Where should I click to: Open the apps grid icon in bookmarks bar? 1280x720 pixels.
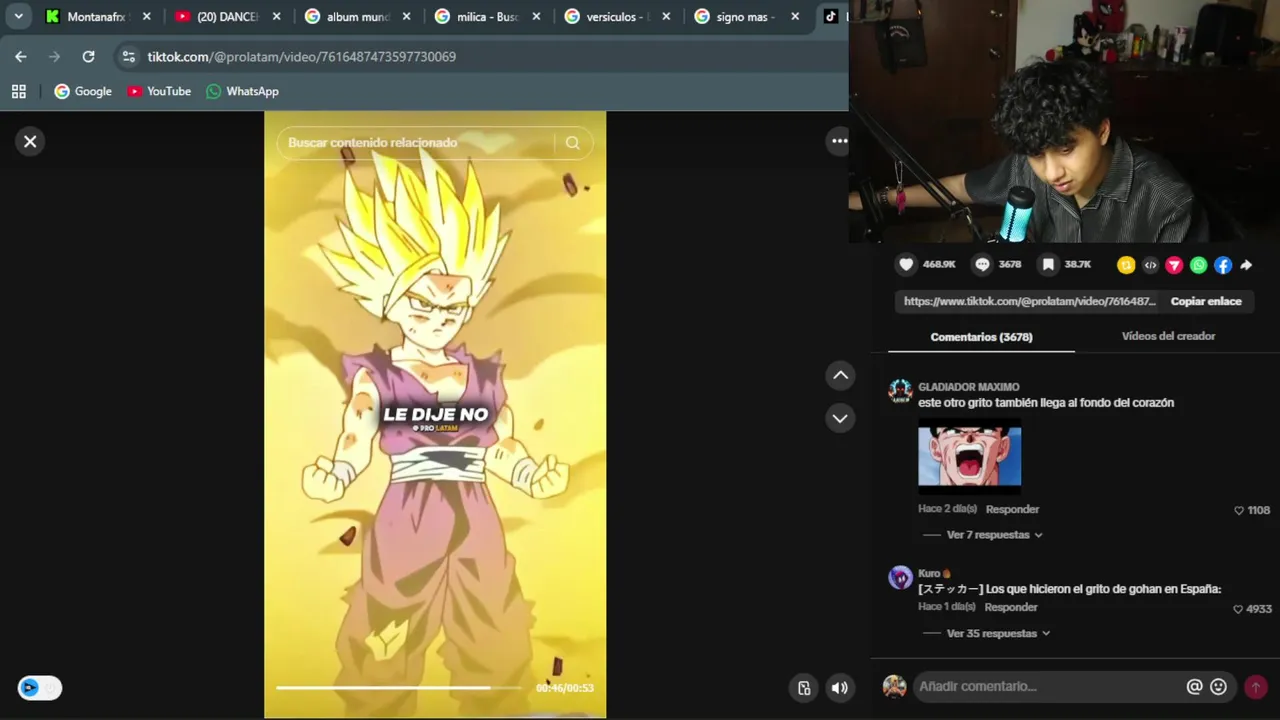[18, 91]
